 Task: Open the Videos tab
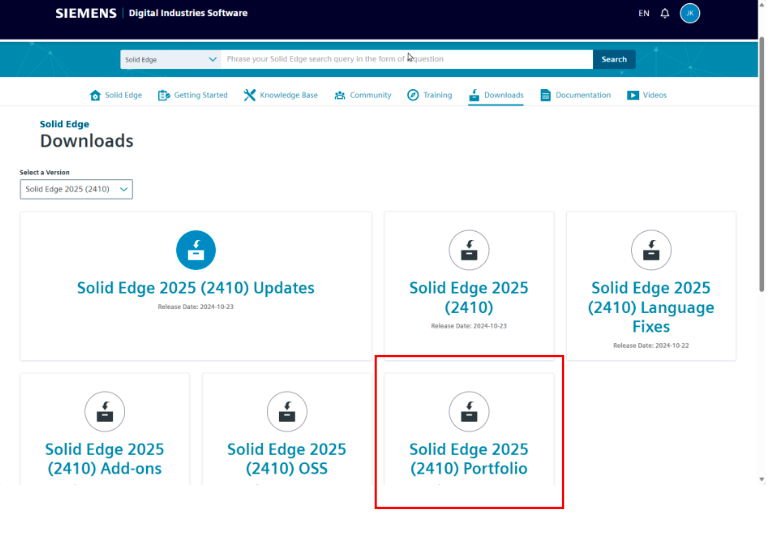(654, 95)
